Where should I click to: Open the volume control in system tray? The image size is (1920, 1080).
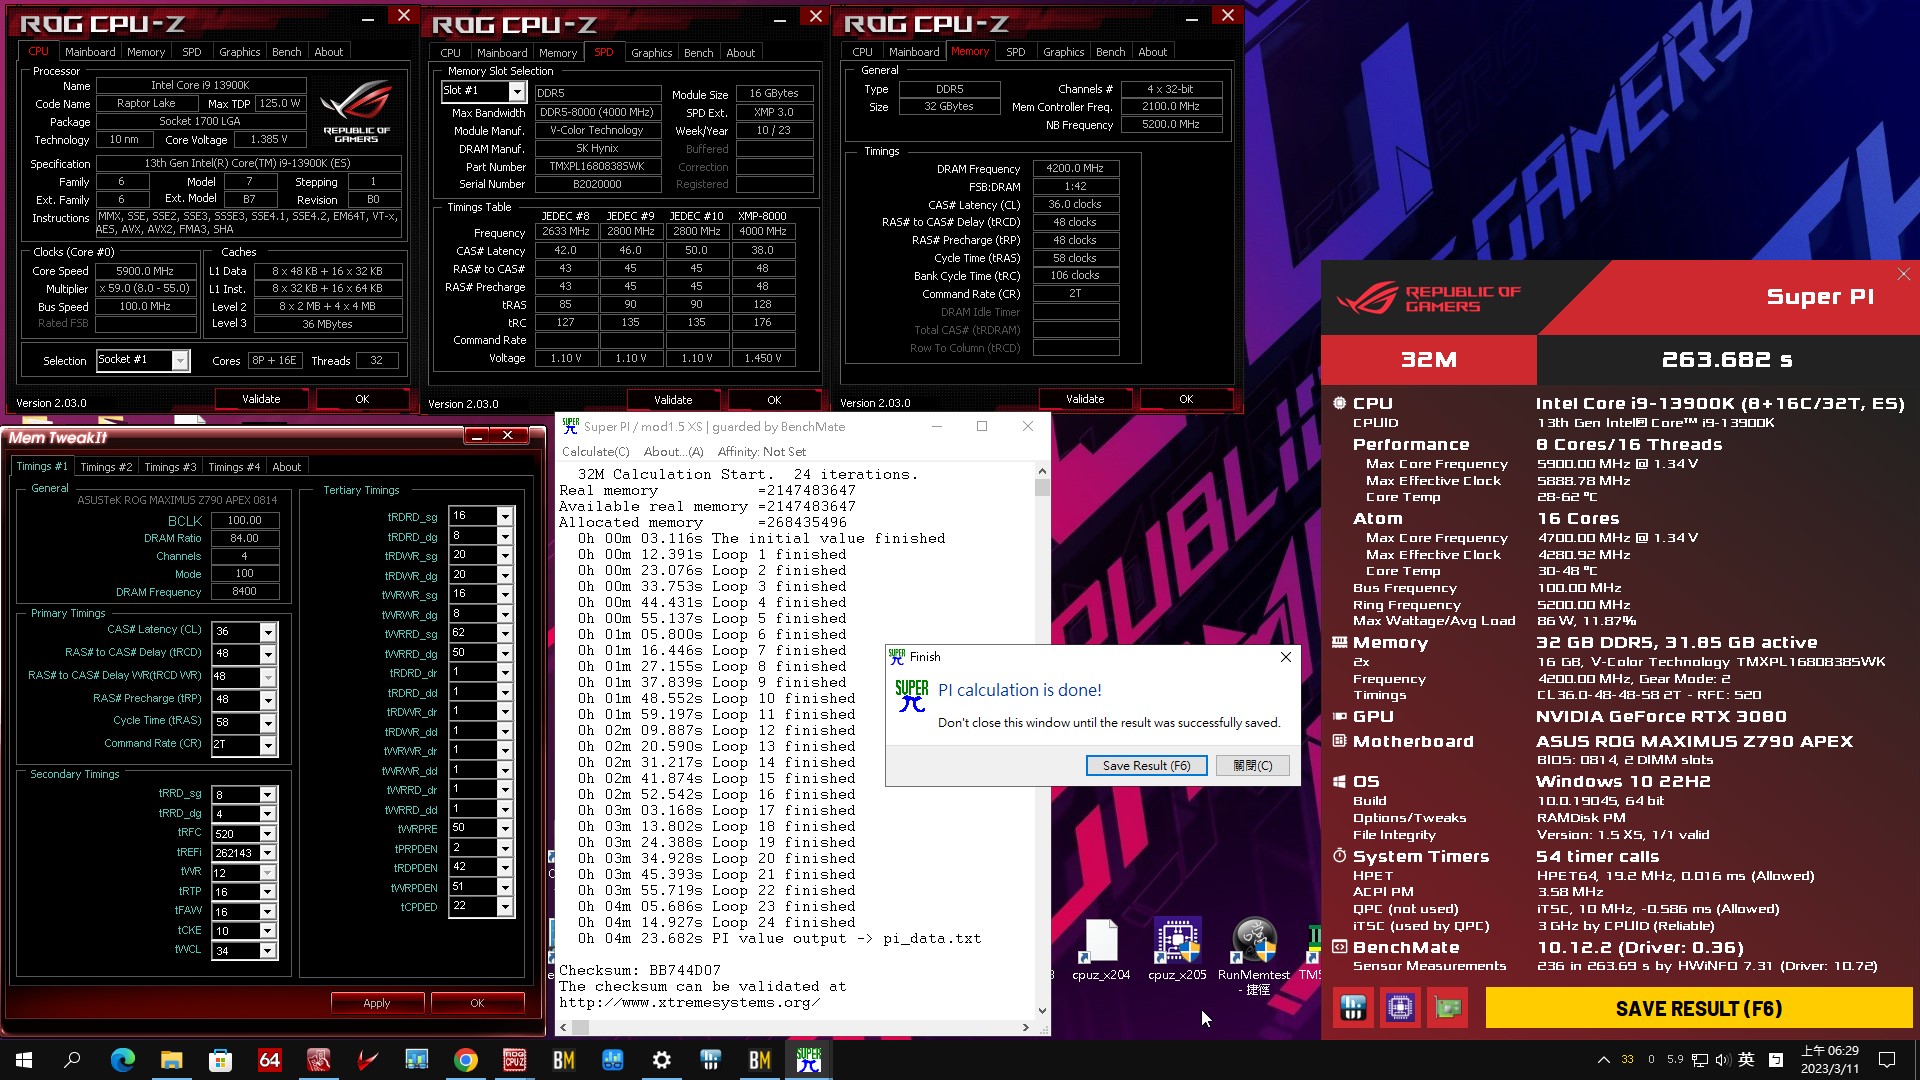pos(1722,1060)
